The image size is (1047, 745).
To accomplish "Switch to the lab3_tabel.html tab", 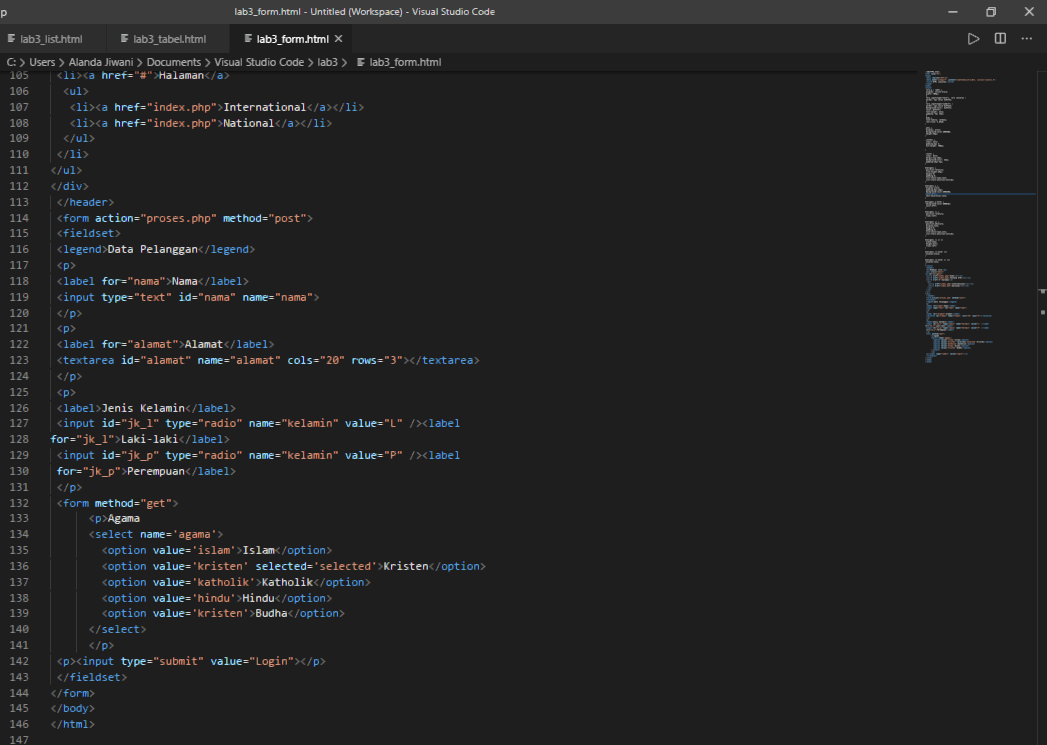I will pyautogui.click(x=164, y=39).
